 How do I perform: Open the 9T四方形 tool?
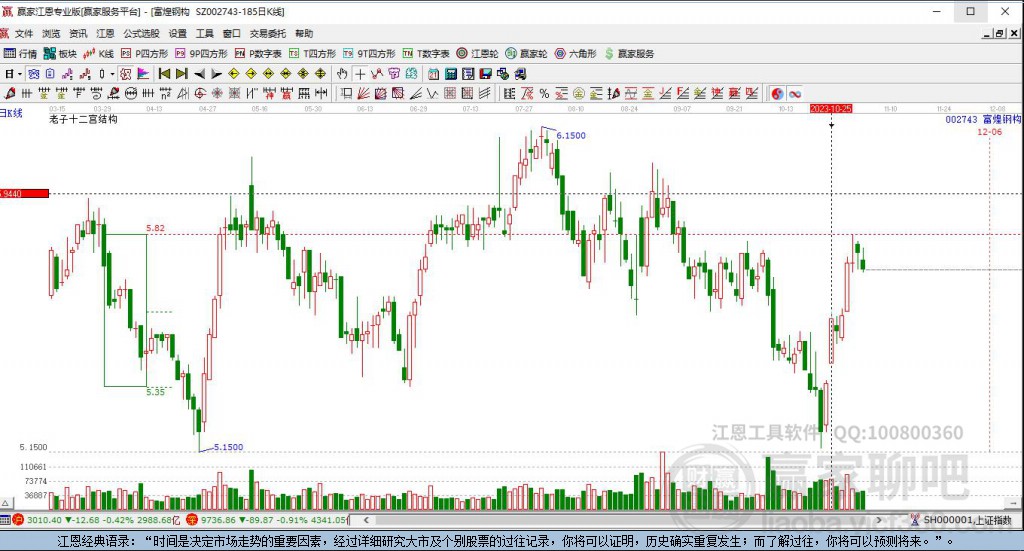click(x=370, y=54)
